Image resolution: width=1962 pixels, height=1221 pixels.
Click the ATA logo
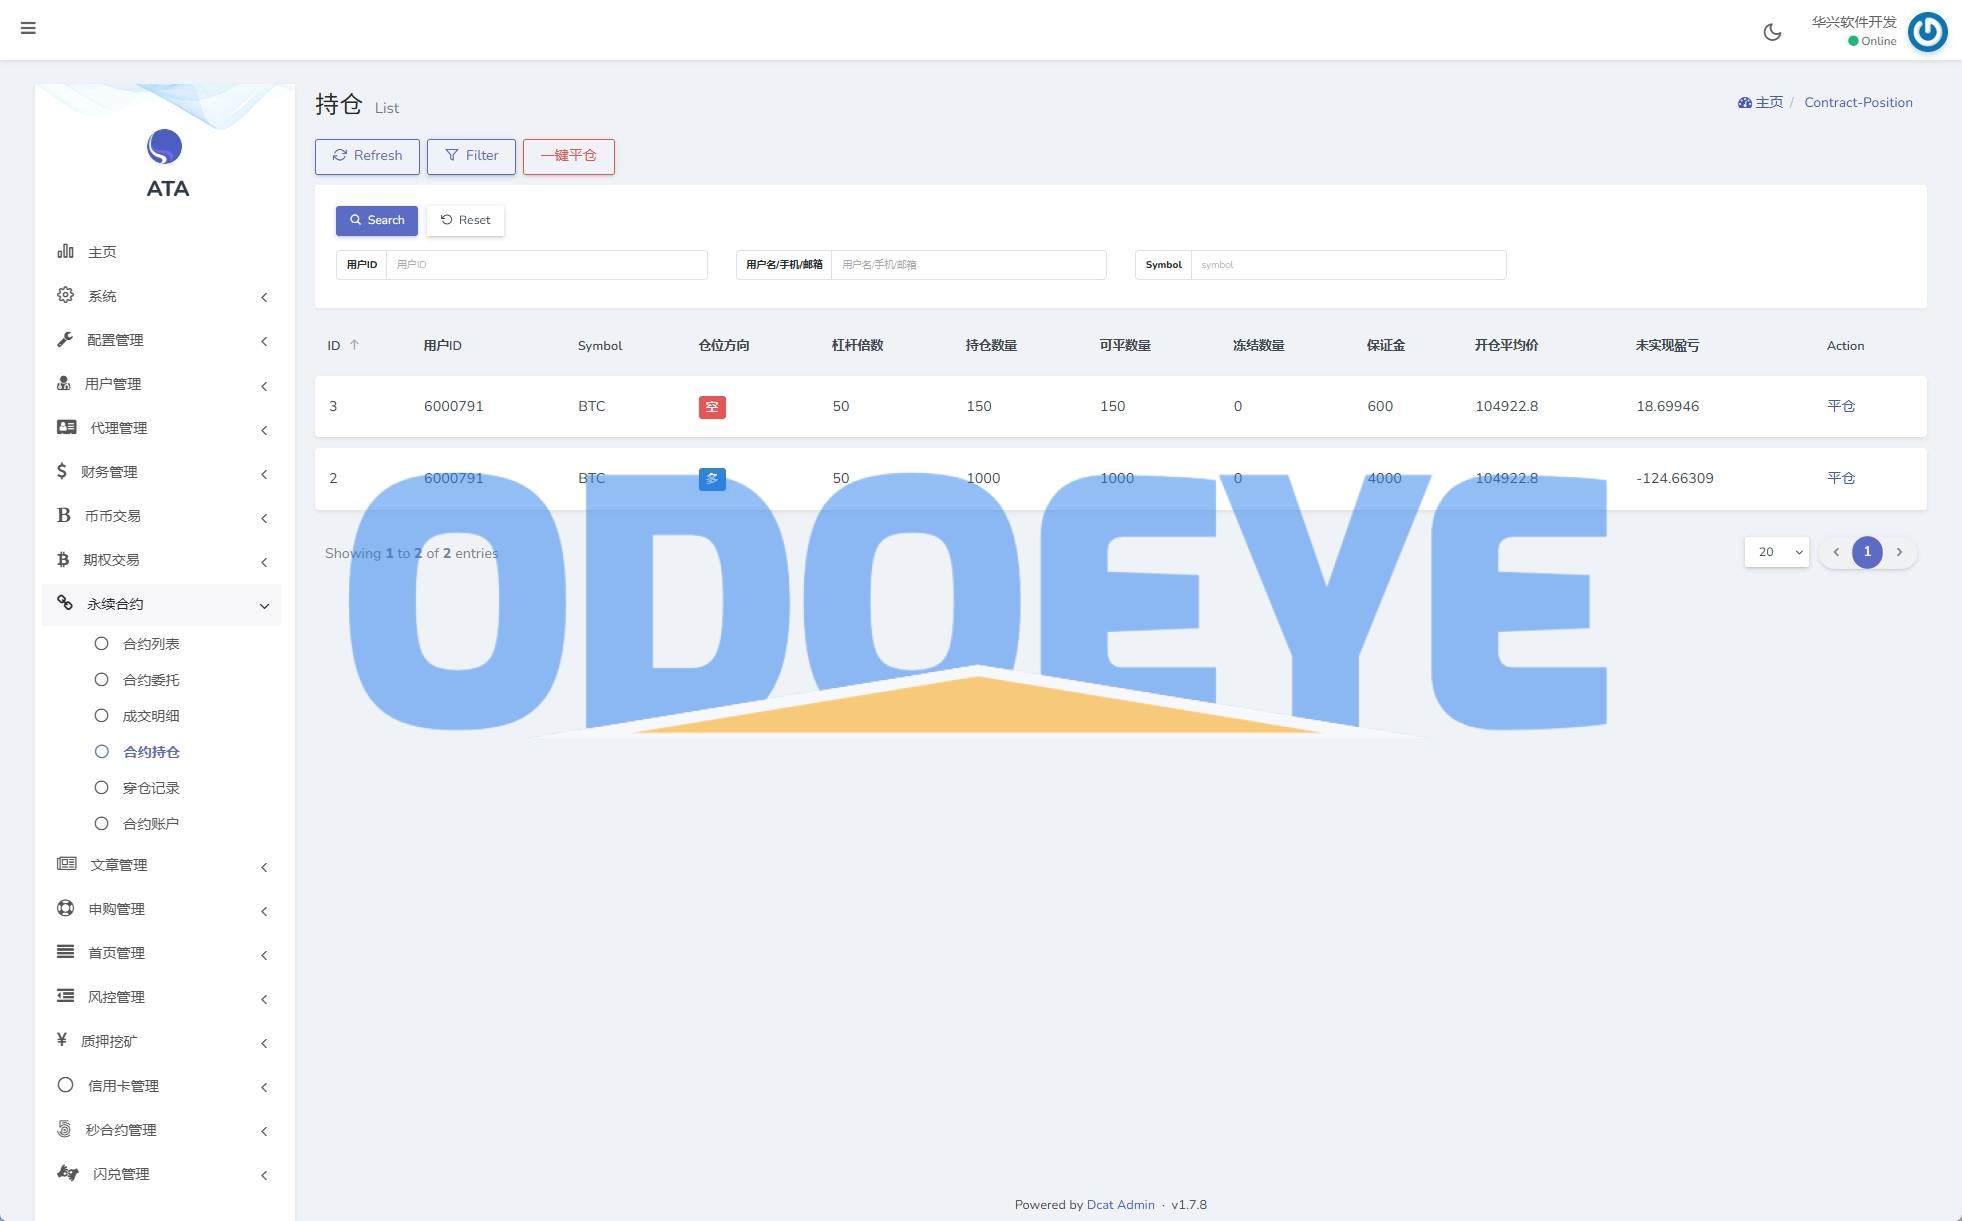coord(165,148)
